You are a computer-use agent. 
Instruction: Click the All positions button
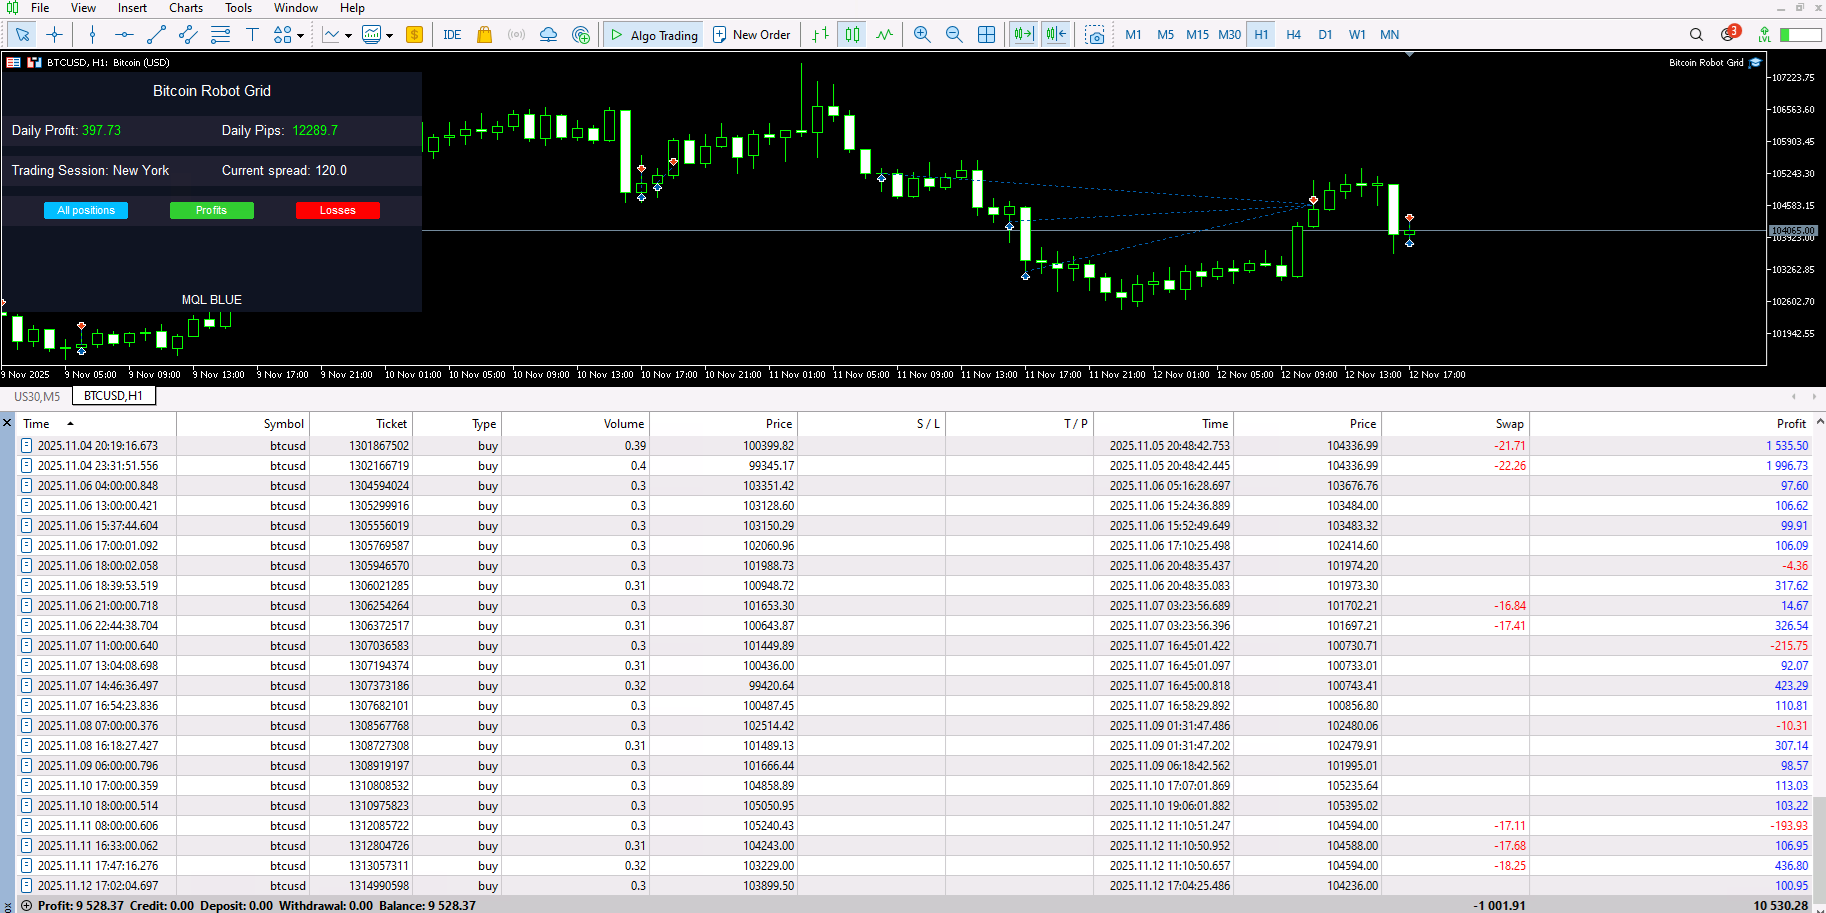coord(86,210)
